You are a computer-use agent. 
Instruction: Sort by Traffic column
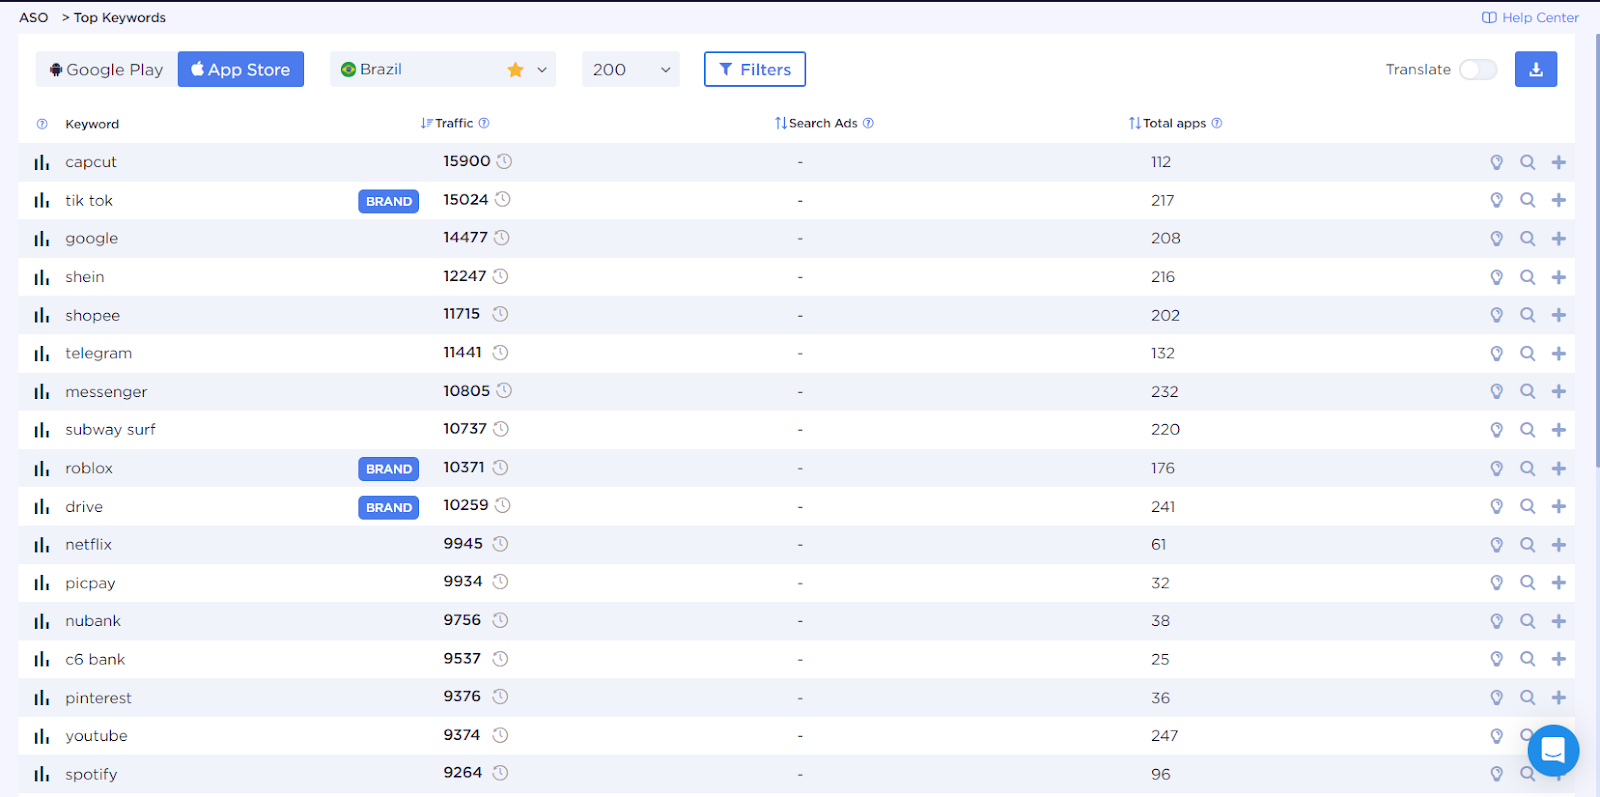(x=447, y=123)
